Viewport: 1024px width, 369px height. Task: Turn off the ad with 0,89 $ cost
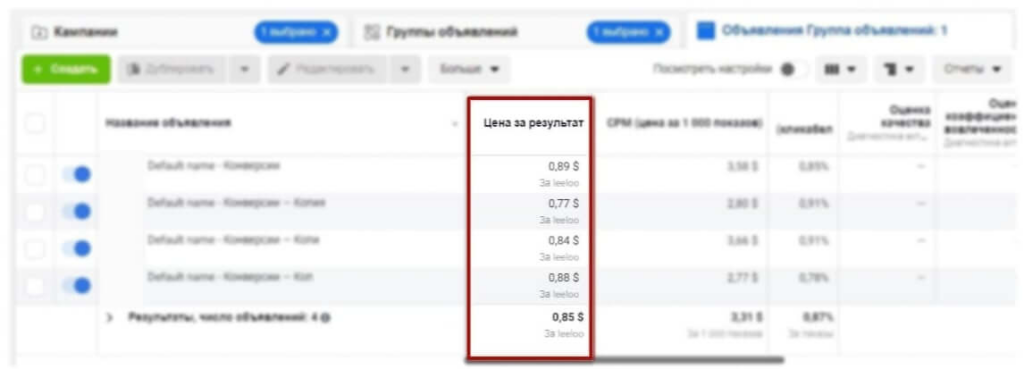pos(77,174)
